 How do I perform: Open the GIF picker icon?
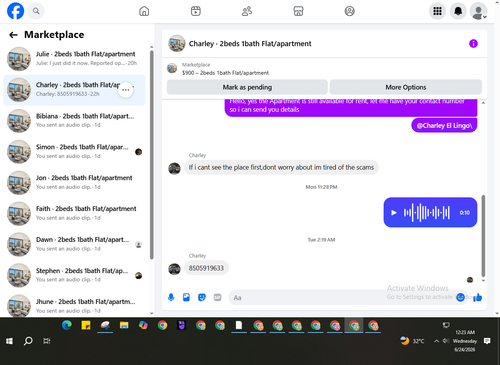[217, 297]
